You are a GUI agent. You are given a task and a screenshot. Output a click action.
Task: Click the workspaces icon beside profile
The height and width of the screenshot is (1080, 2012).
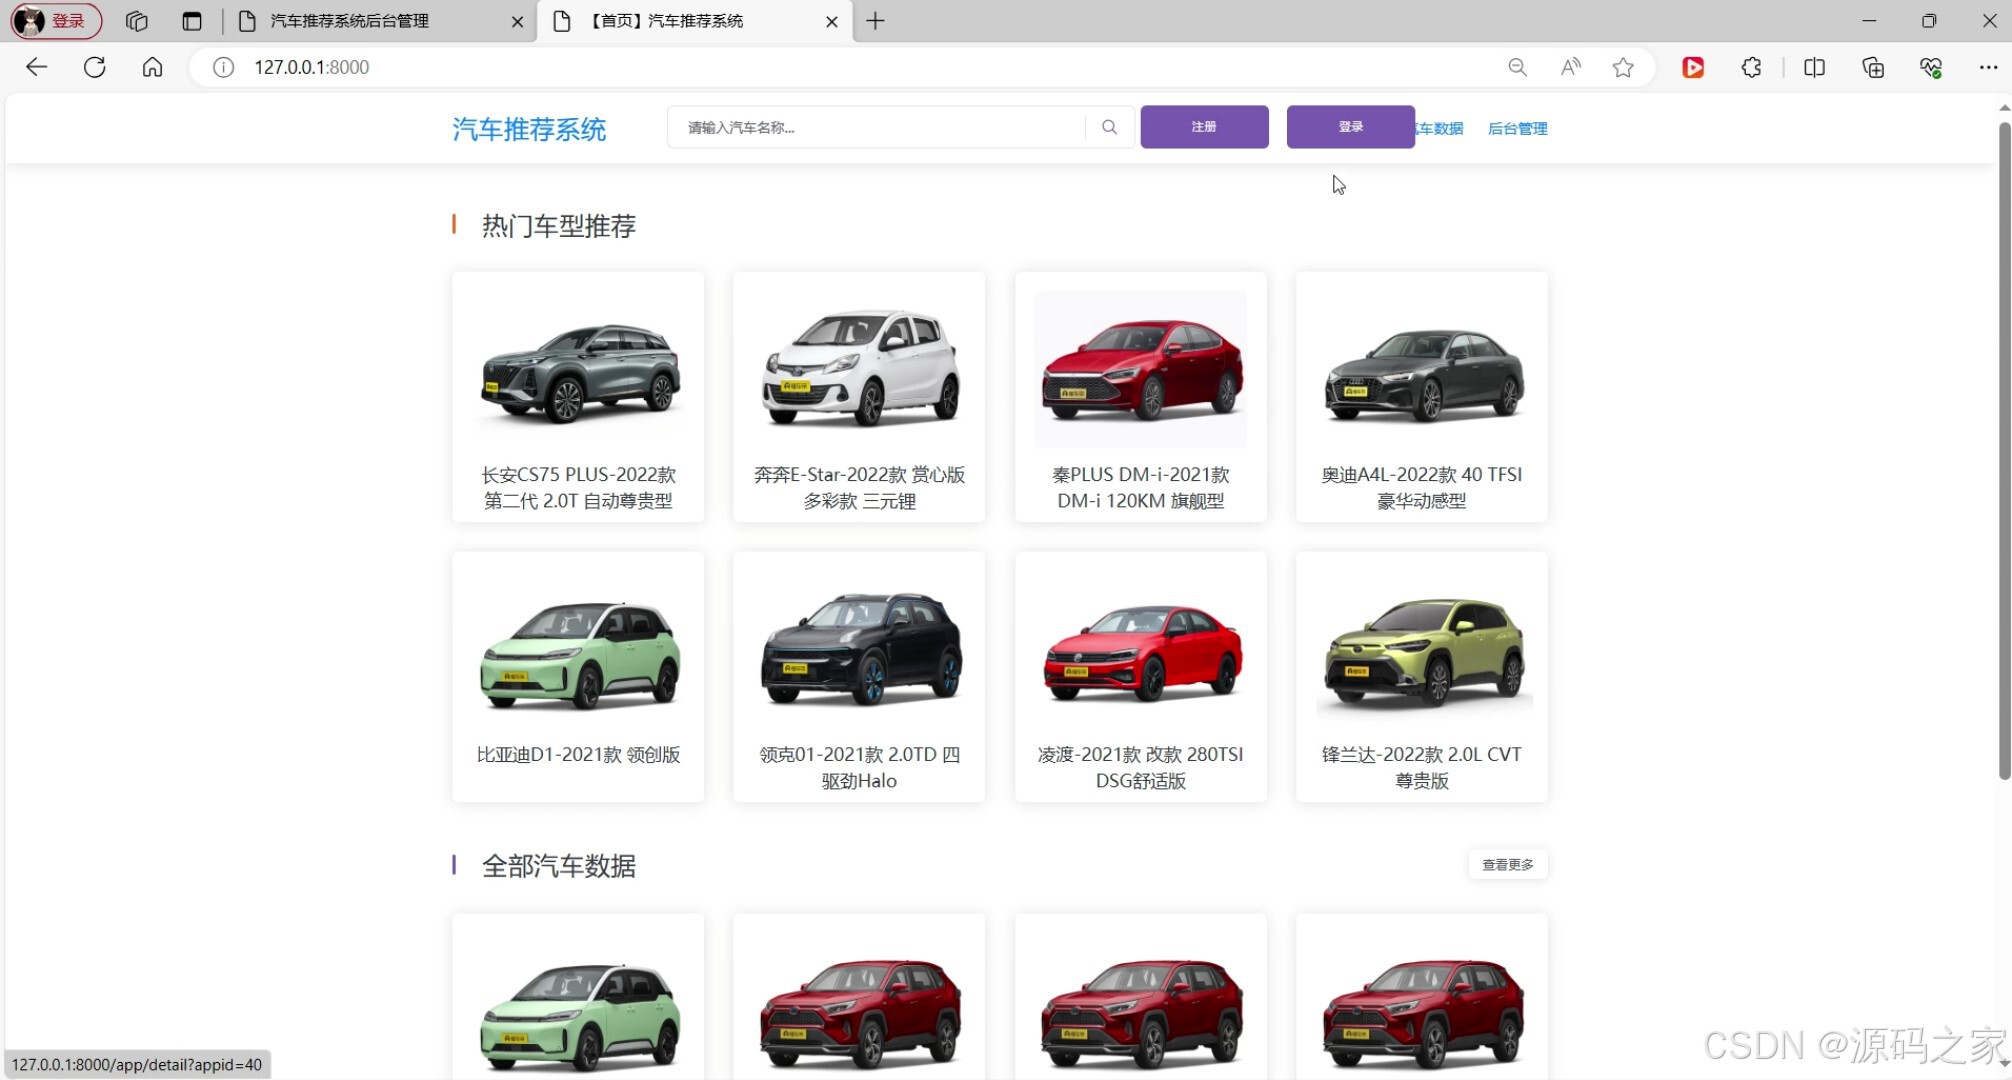[x=136, y=21]
